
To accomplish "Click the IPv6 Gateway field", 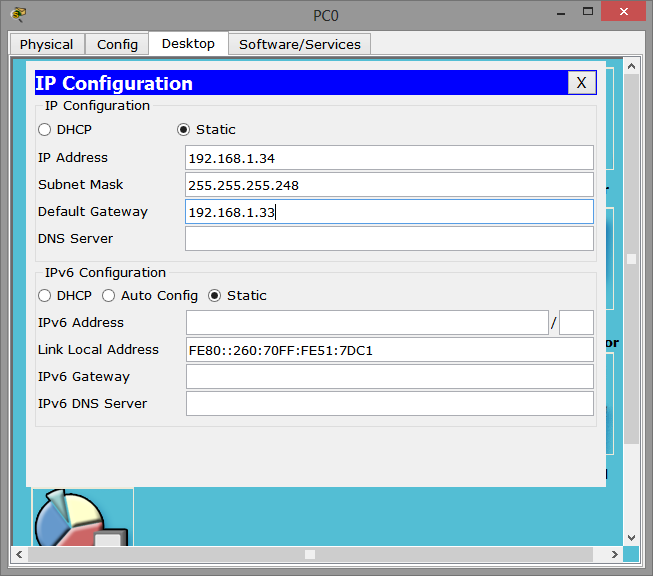I will [390, 377].
